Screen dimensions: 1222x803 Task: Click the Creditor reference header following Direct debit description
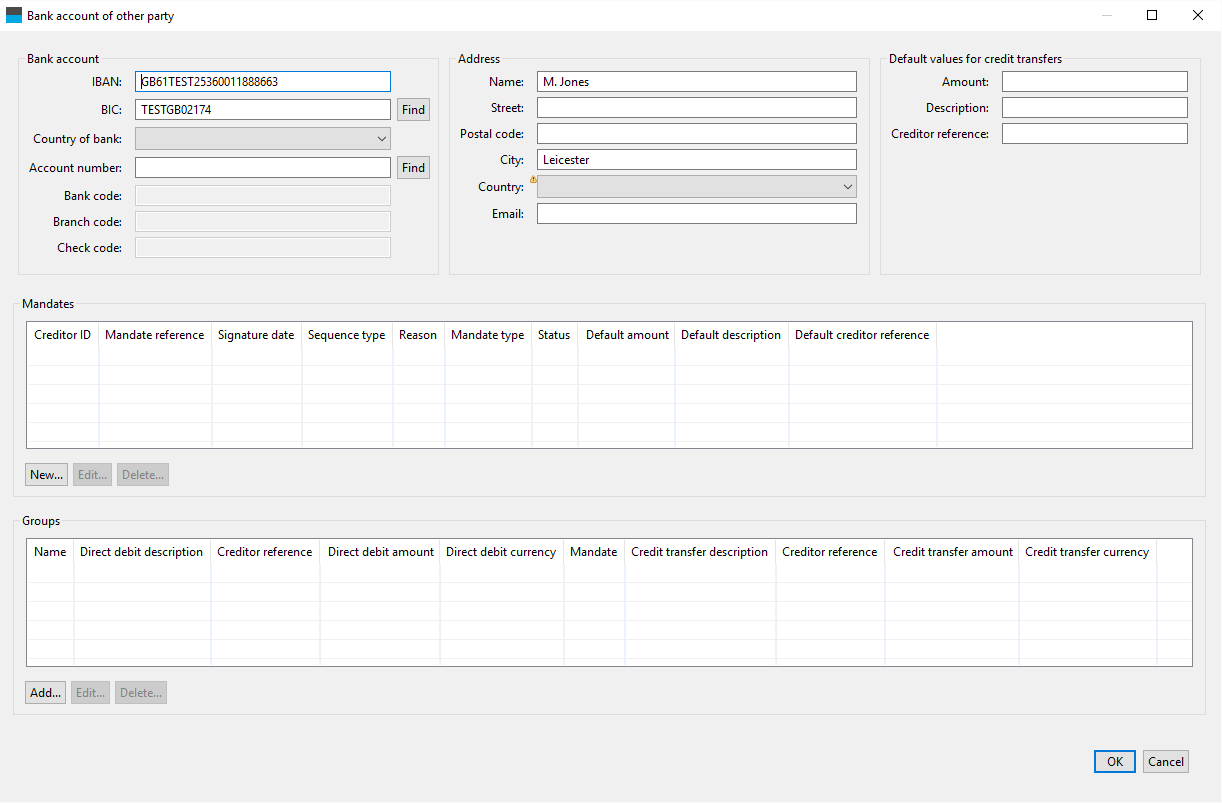tap(265, 552)
